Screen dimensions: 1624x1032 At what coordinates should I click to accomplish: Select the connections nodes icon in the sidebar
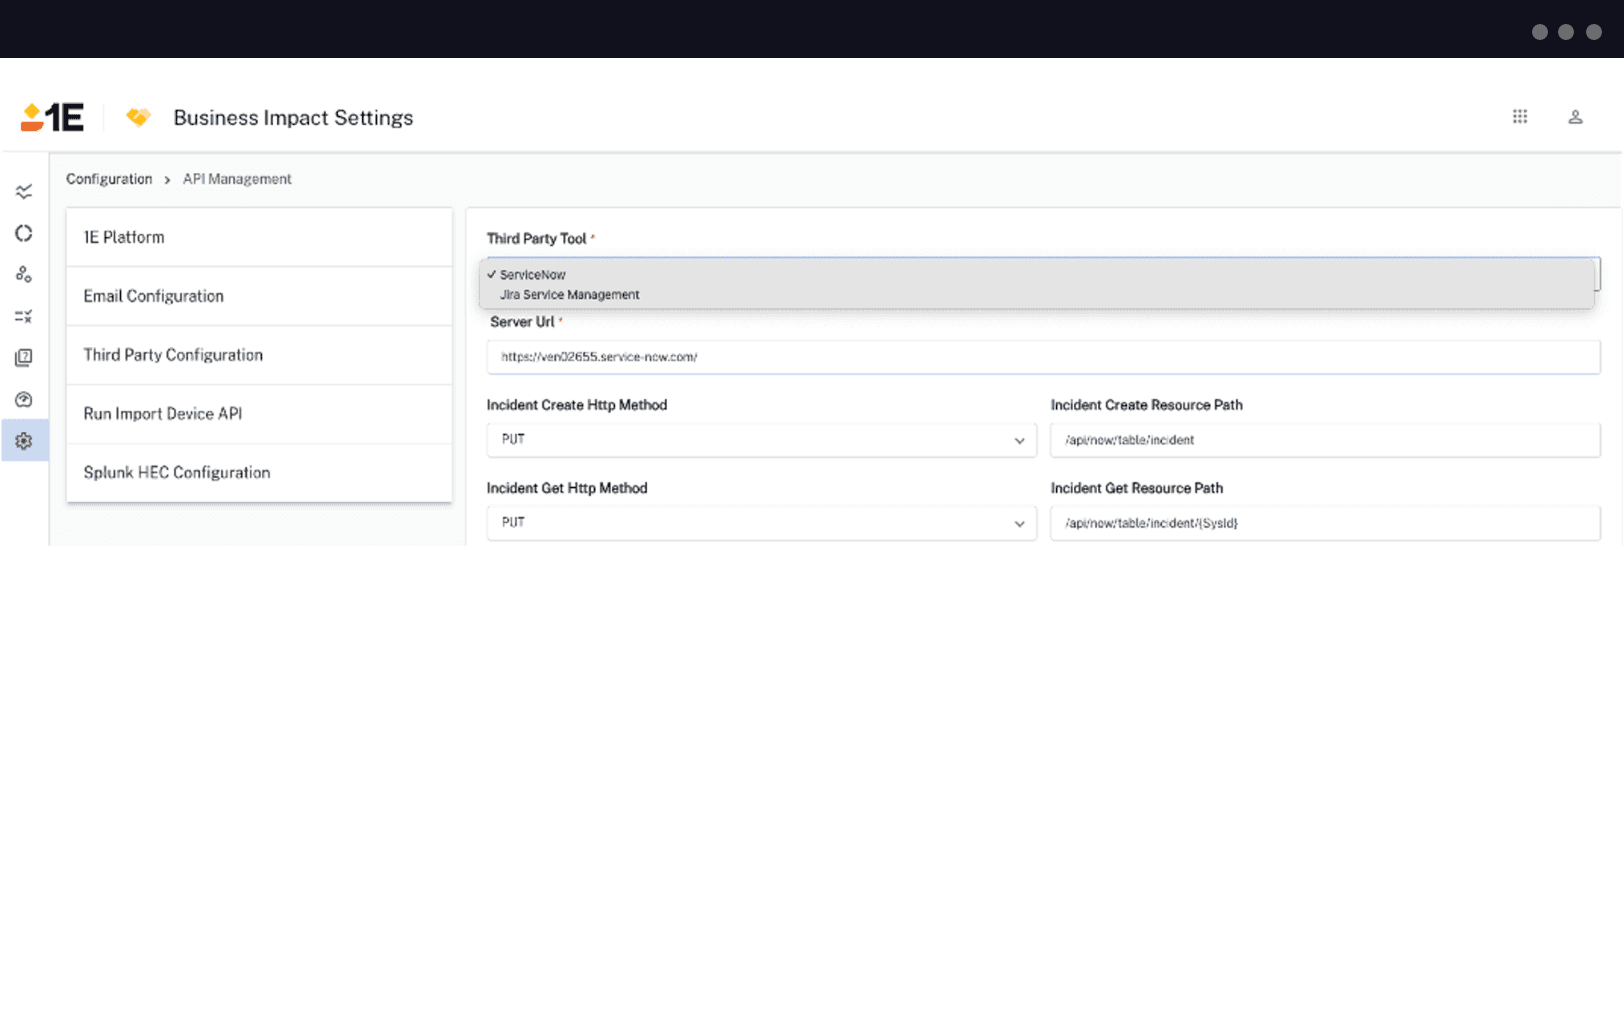(24, 274)
